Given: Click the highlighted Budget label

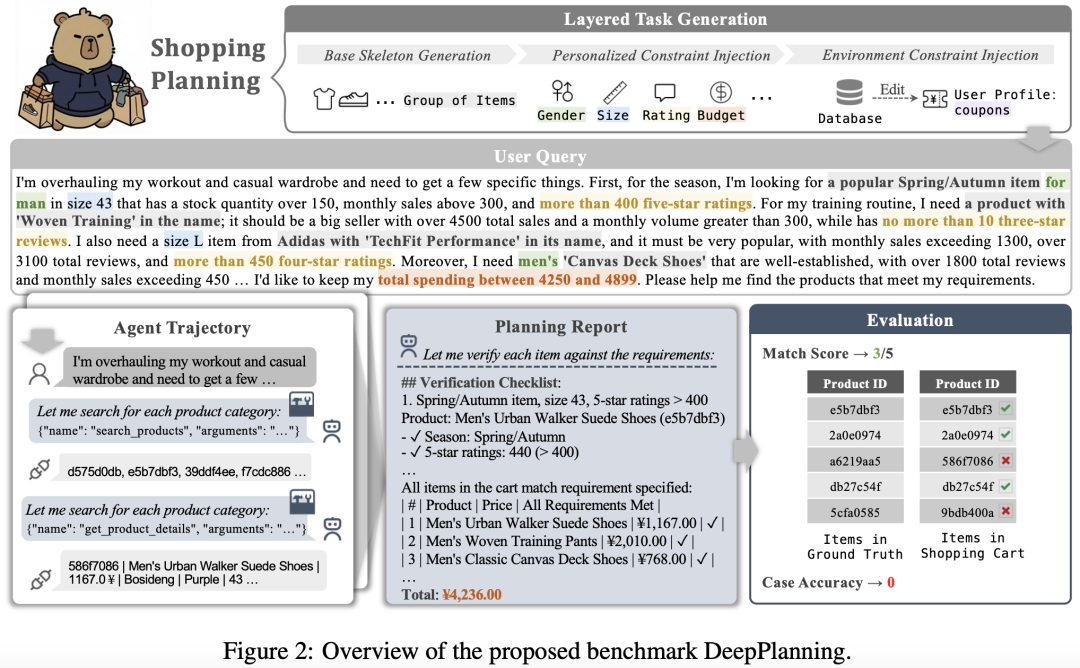Looking at the screenshot, I should pos(720,115).
